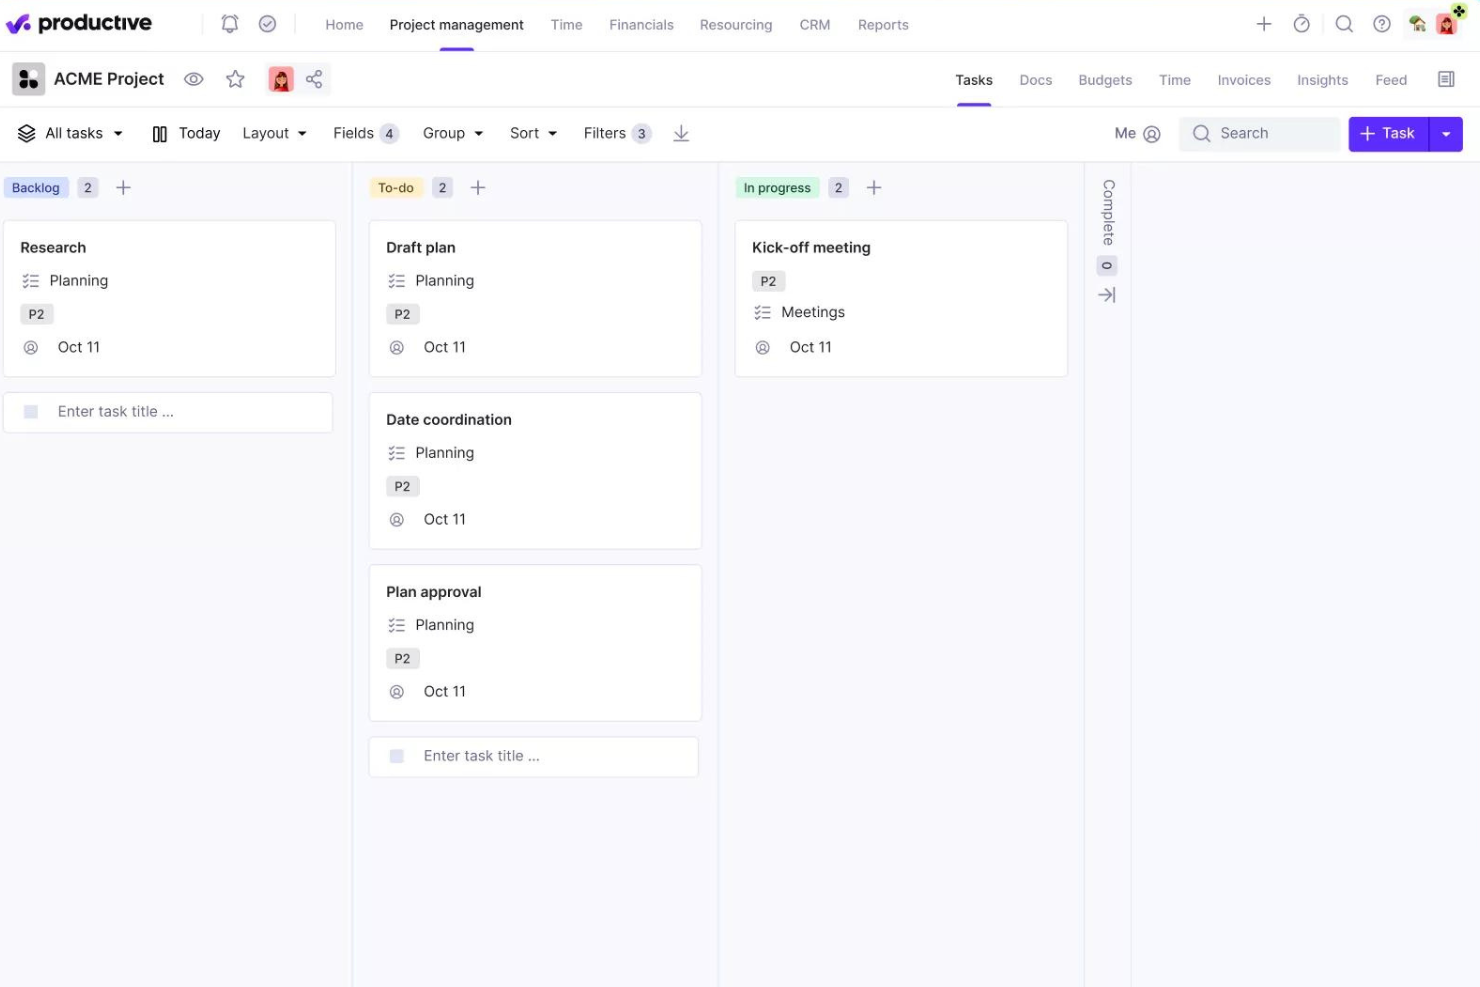The width and height of the screenshot is (1480, 987).
Task: Open help via the question mark icon
Action: tap(1382, 23)
